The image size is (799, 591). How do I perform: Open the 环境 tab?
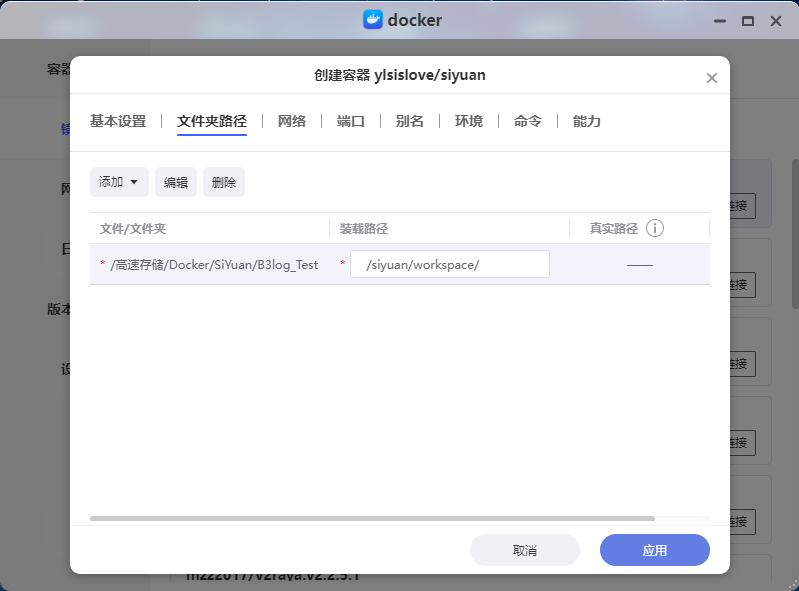(469, 121)
